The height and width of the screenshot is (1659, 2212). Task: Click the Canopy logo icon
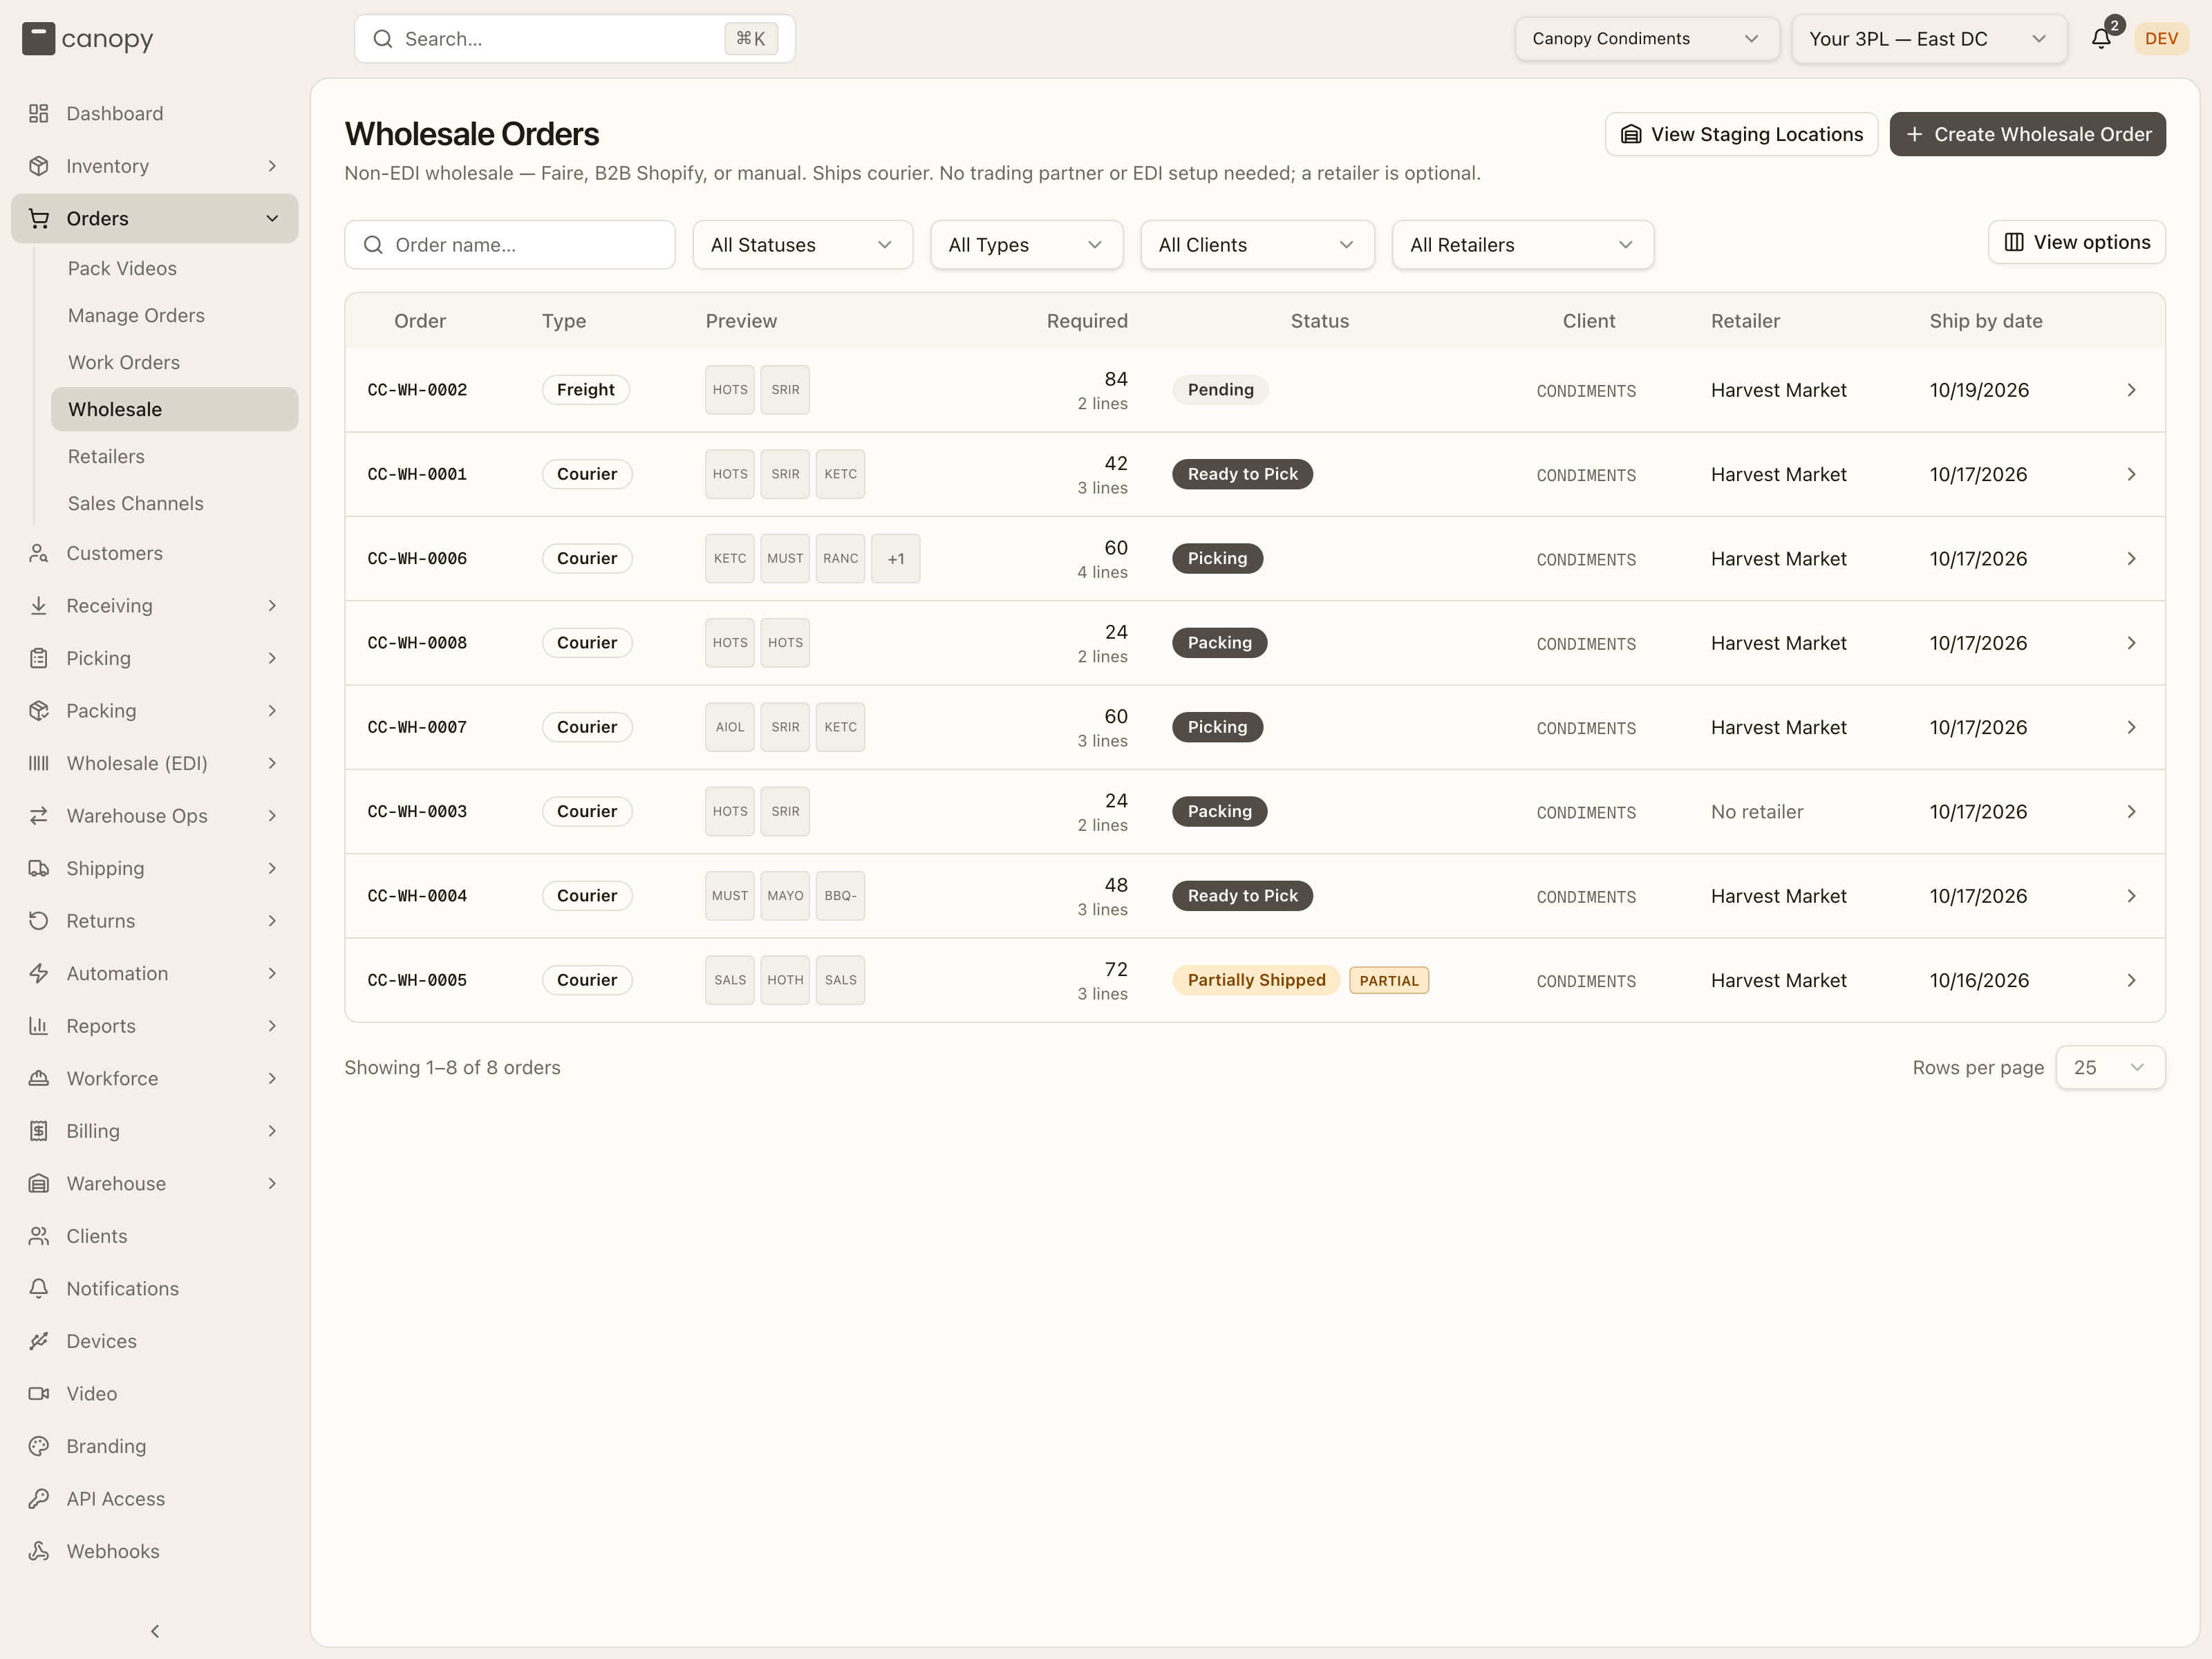pyautogui.click(x=38, y=39)
